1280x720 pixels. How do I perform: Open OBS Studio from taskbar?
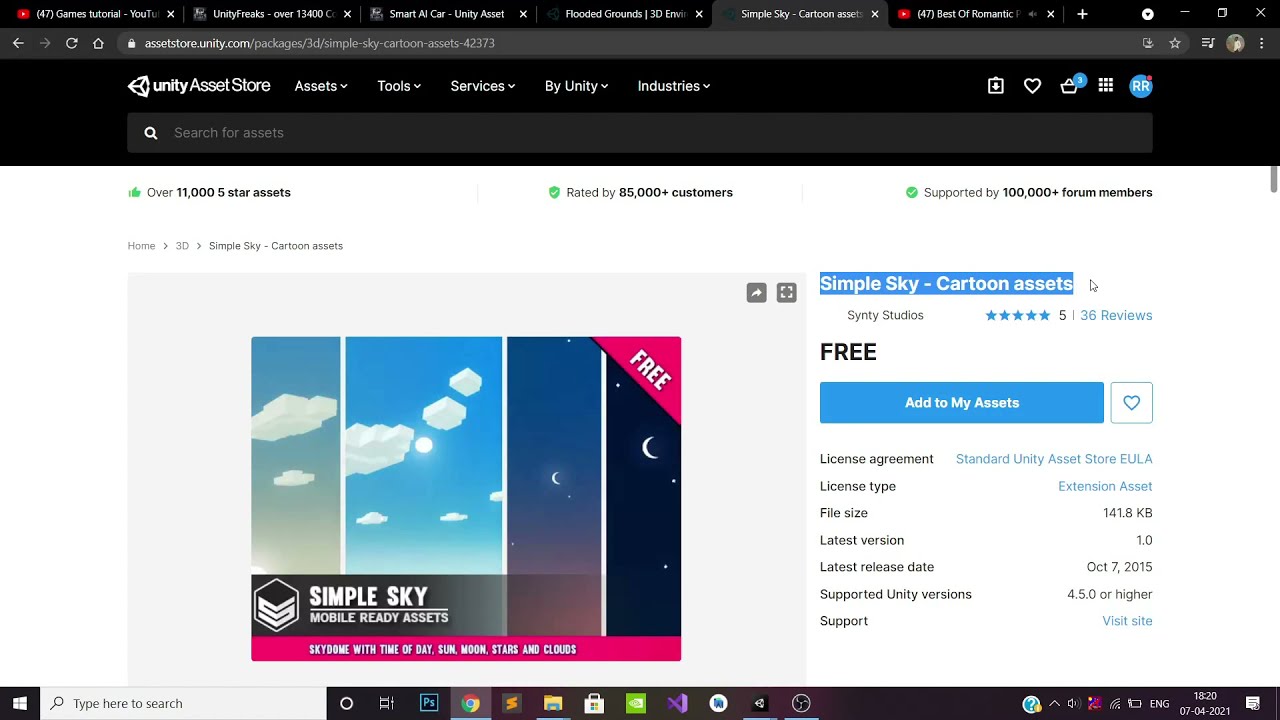coord(801,703)
